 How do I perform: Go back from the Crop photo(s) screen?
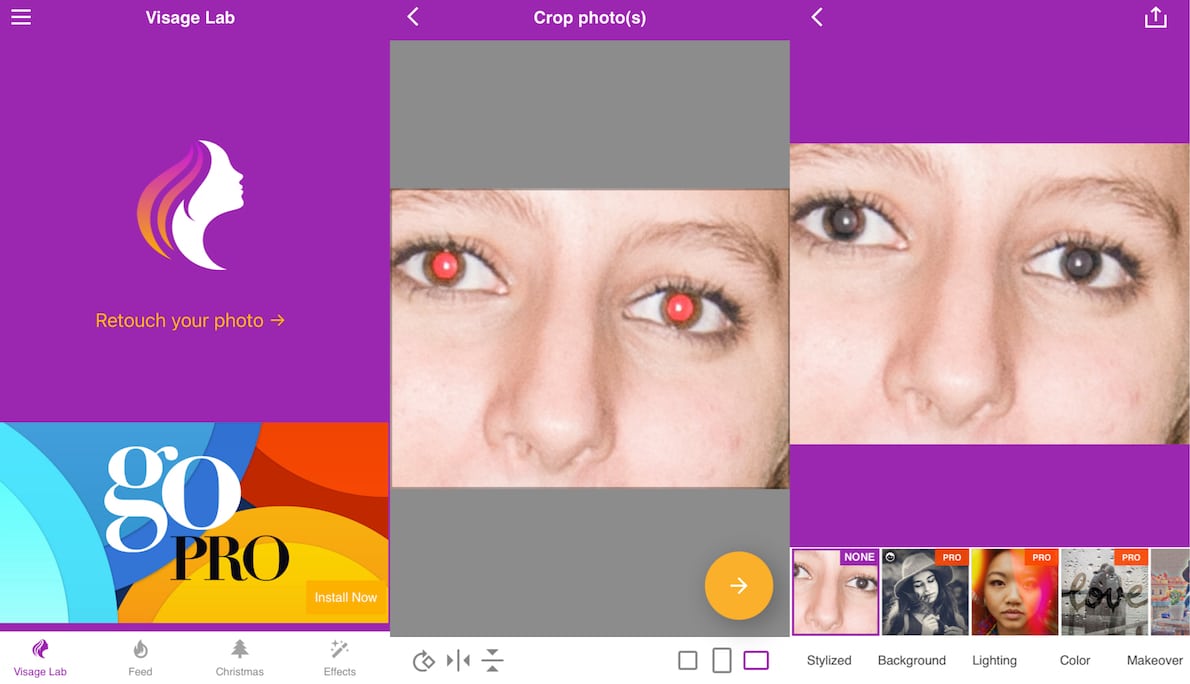pos(413,17)
